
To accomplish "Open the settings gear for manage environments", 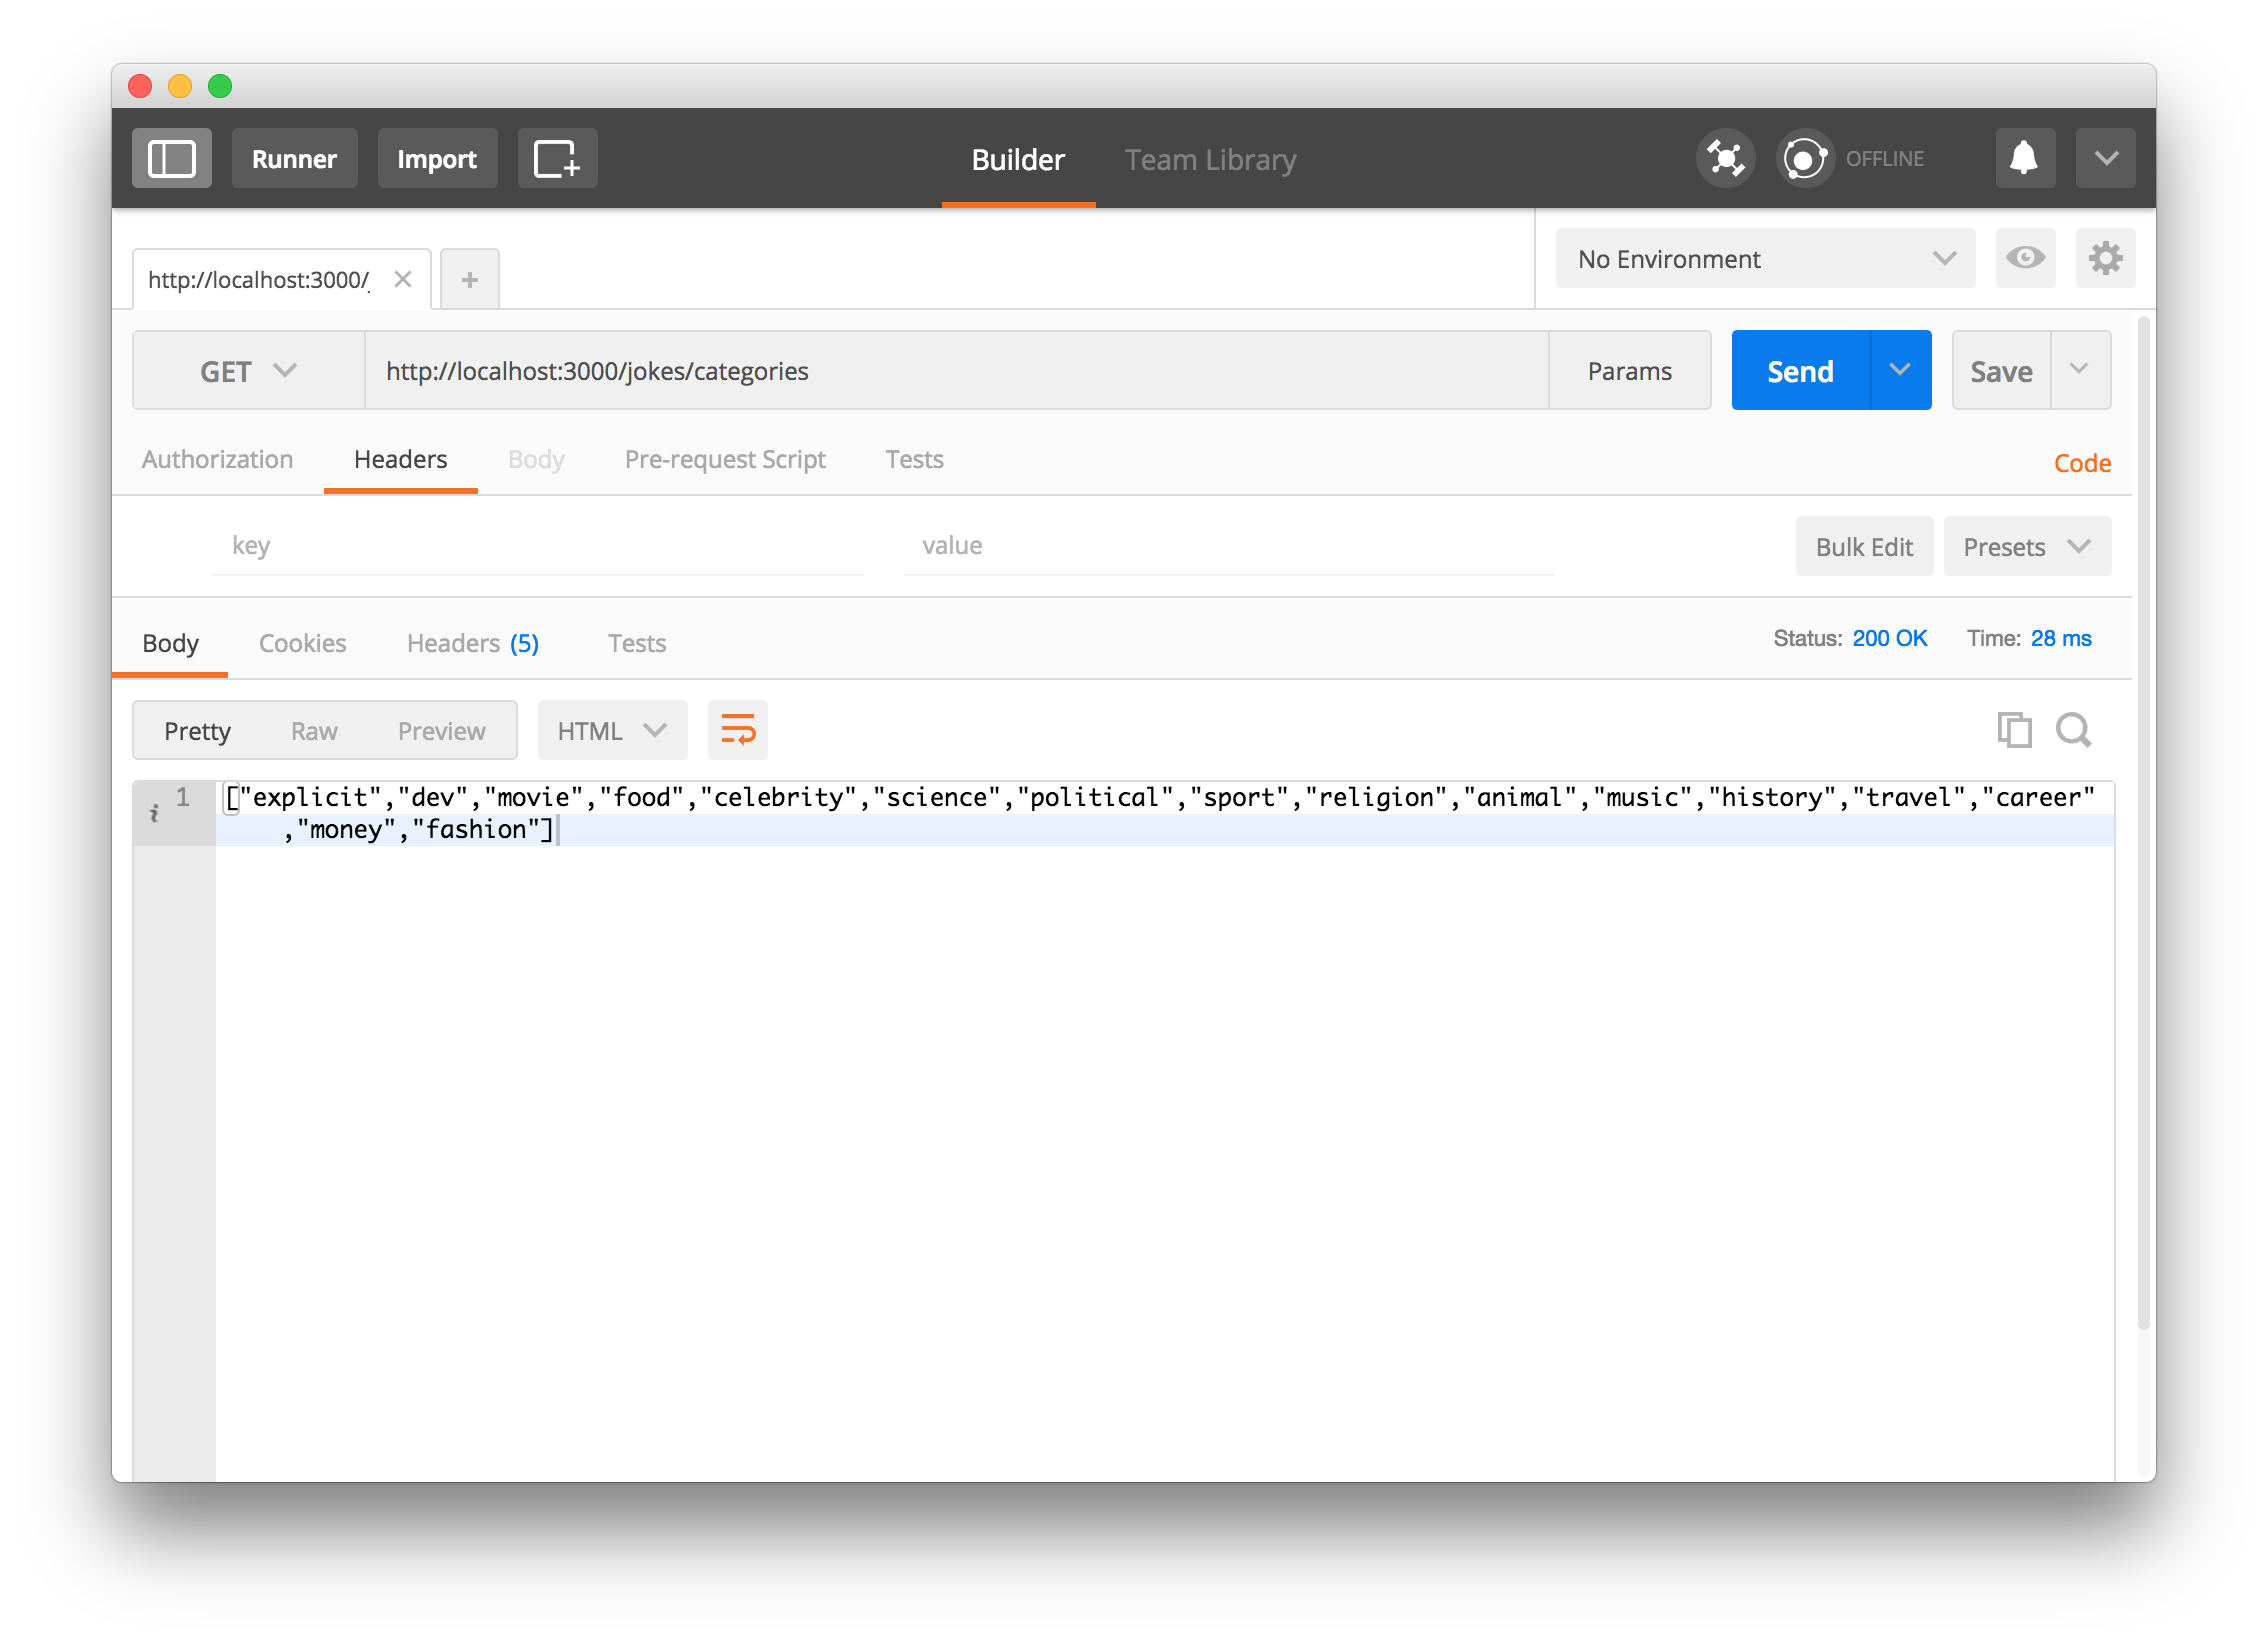I will coord(2105,259).
